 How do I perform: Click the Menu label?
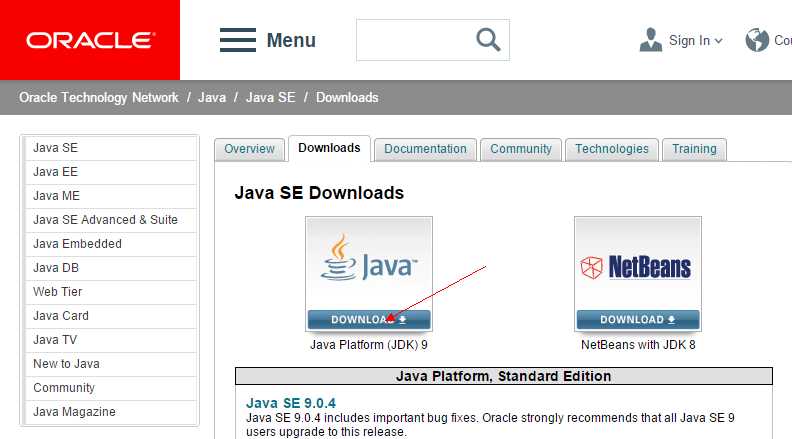pyautogui.click(x=291, y=40)
